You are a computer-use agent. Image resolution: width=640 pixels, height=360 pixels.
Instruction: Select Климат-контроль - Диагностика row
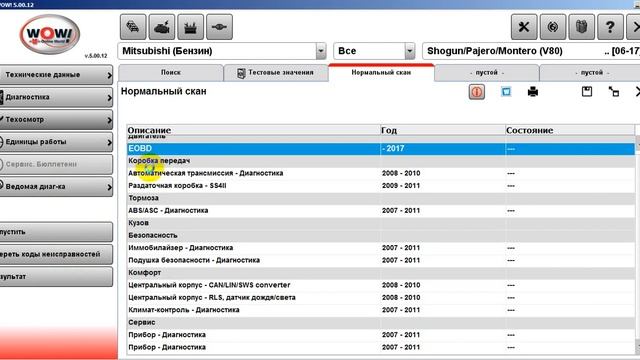(380, 310)
